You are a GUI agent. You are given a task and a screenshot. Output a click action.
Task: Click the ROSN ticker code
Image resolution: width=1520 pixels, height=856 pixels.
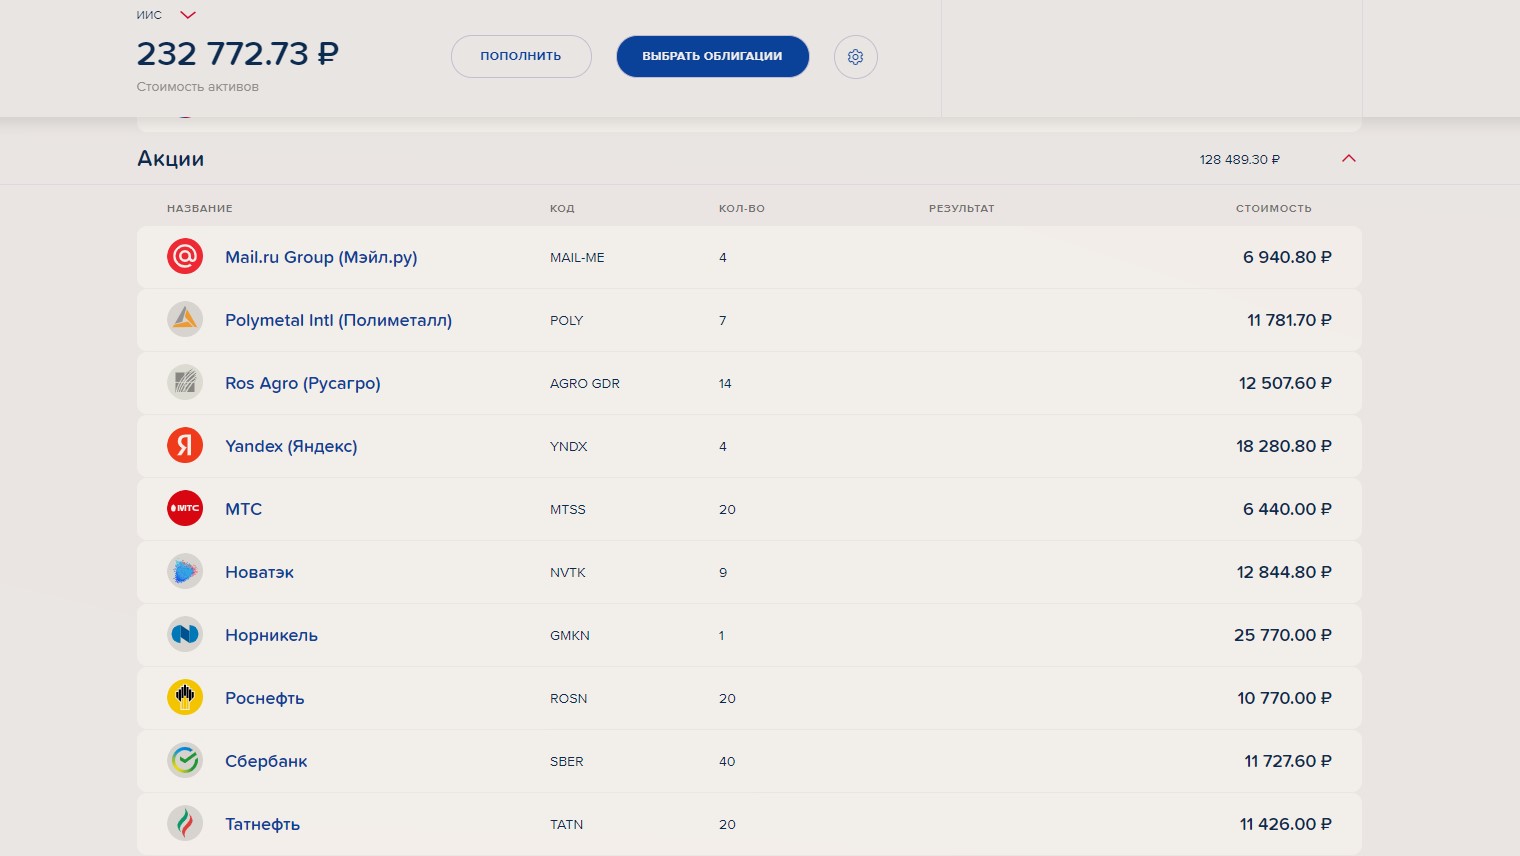click(569, 698)
